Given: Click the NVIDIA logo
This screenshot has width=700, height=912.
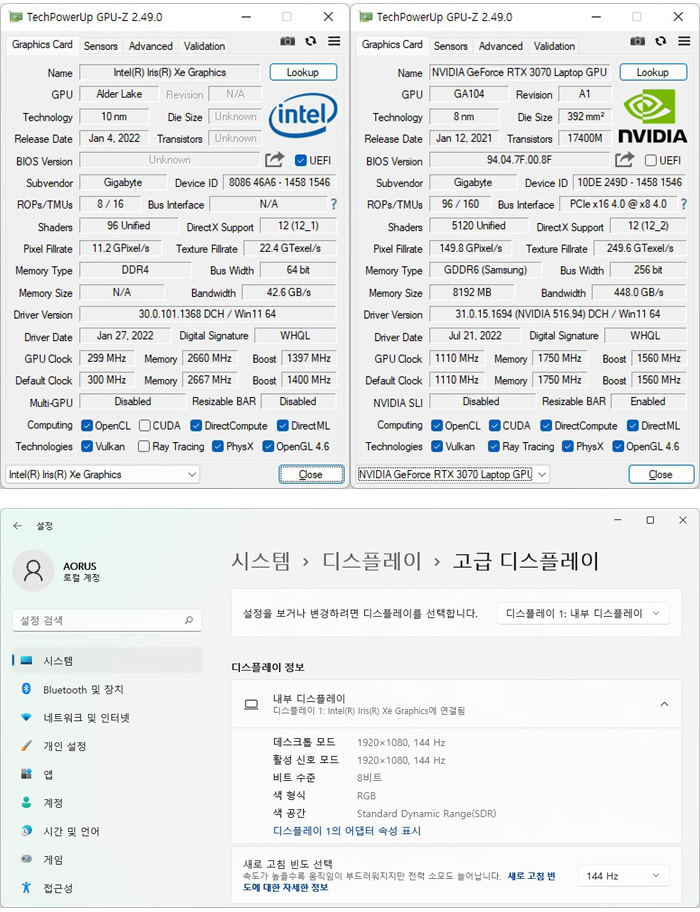Looking at the screenshot, I should click(x=652, y=115).
